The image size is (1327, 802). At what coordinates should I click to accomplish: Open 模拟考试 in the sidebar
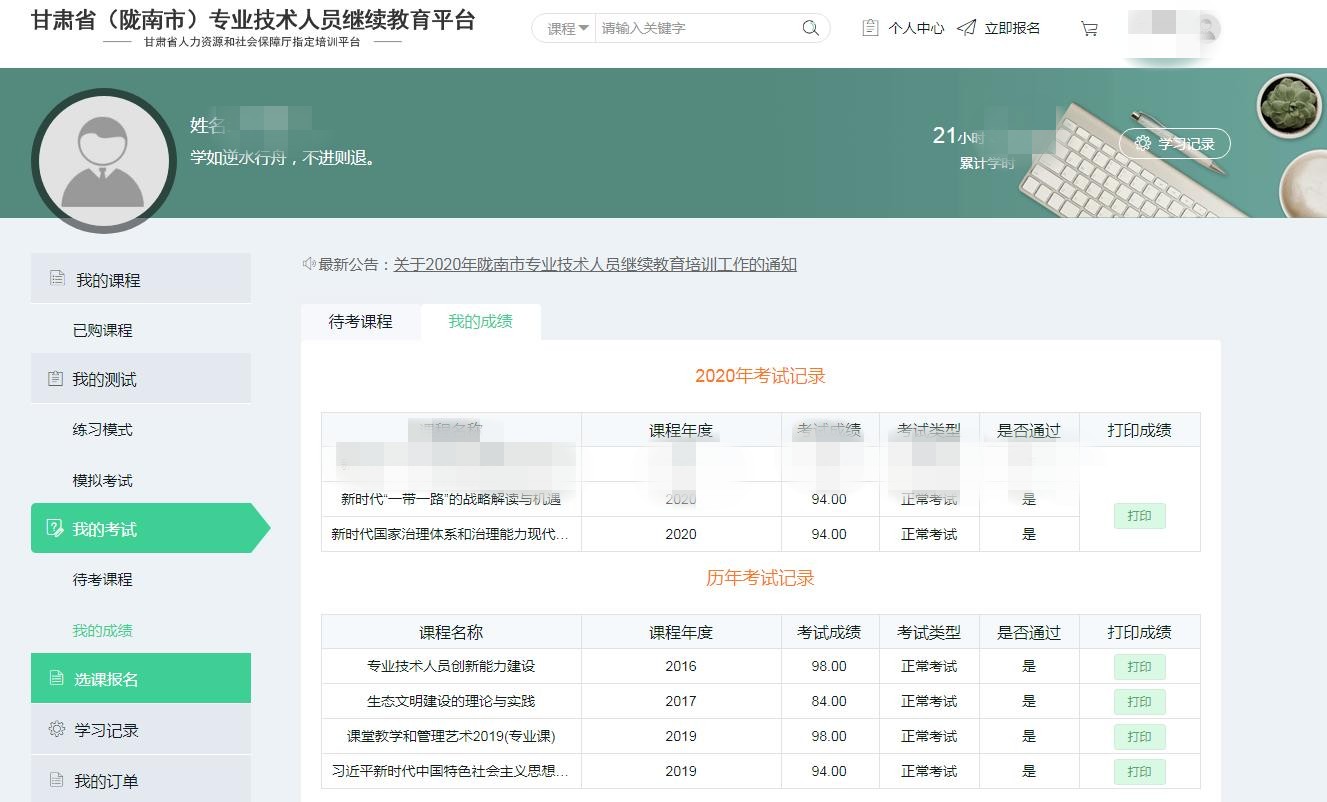[102, 481]
